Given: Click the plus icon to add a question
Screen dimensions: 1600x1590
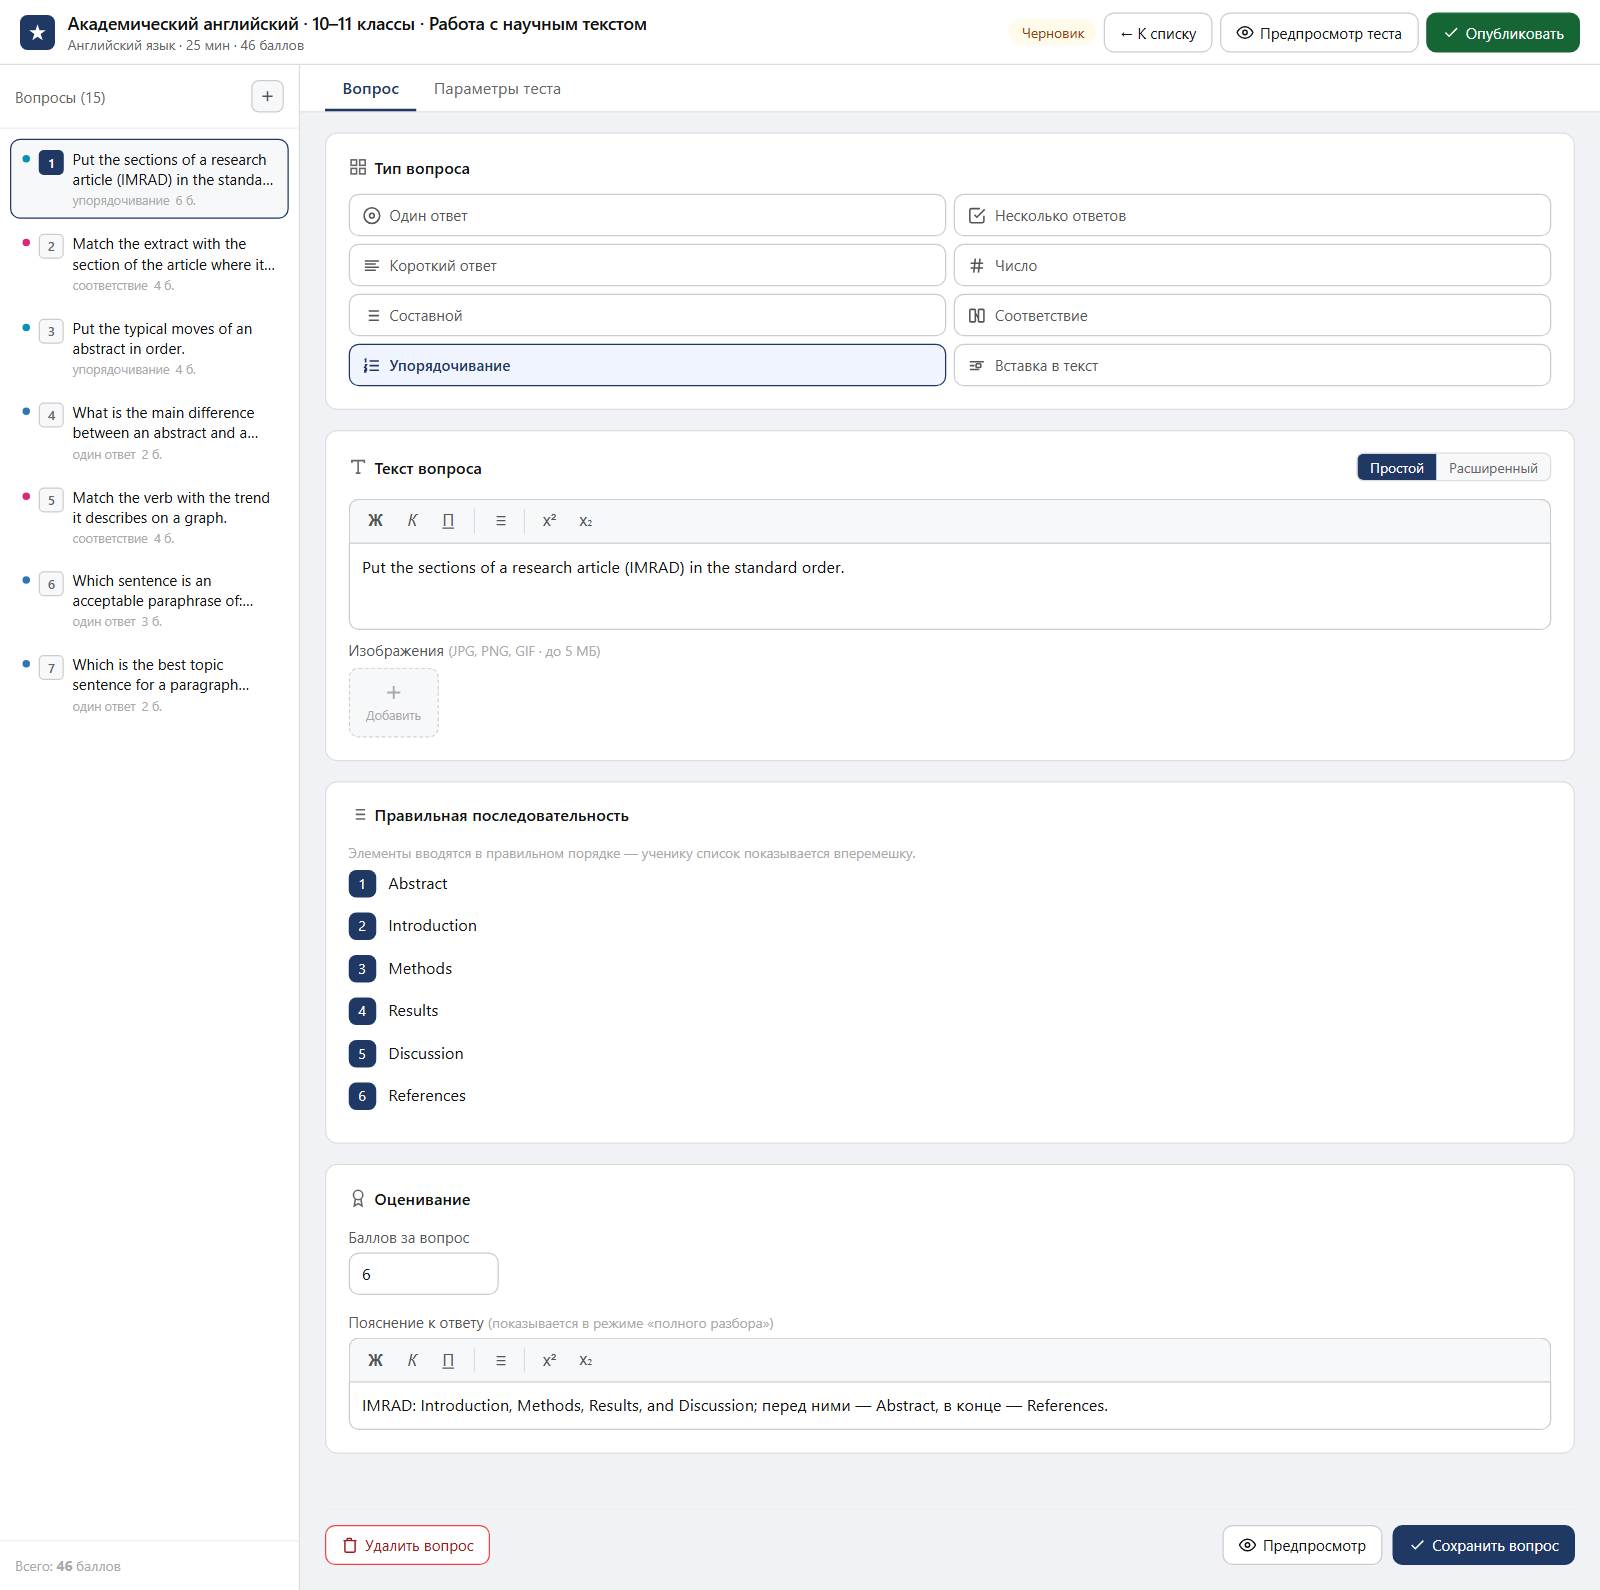Looking at the screenshot, I should [x=267, y=97].
